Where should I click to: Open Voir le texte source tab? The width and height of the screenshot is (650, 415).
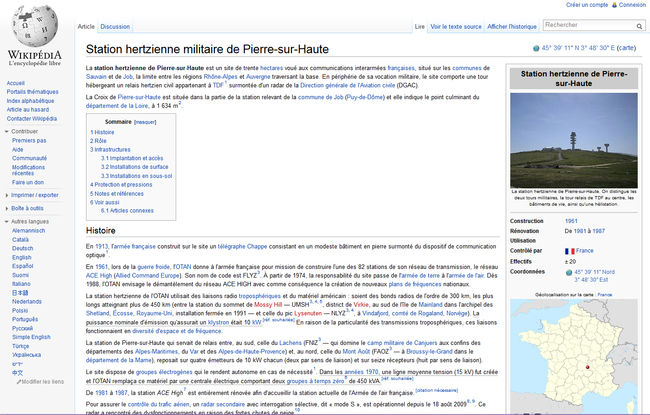456,27
